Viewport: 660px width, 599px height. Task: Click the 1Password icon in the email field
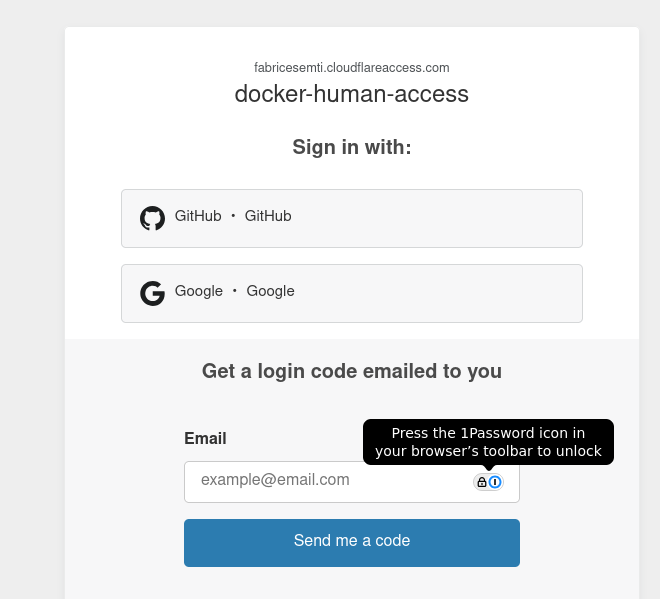point(495,482)
